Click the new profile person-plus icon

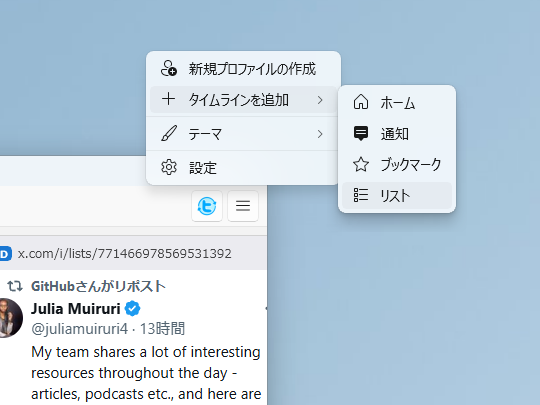(x=169, y=68)
